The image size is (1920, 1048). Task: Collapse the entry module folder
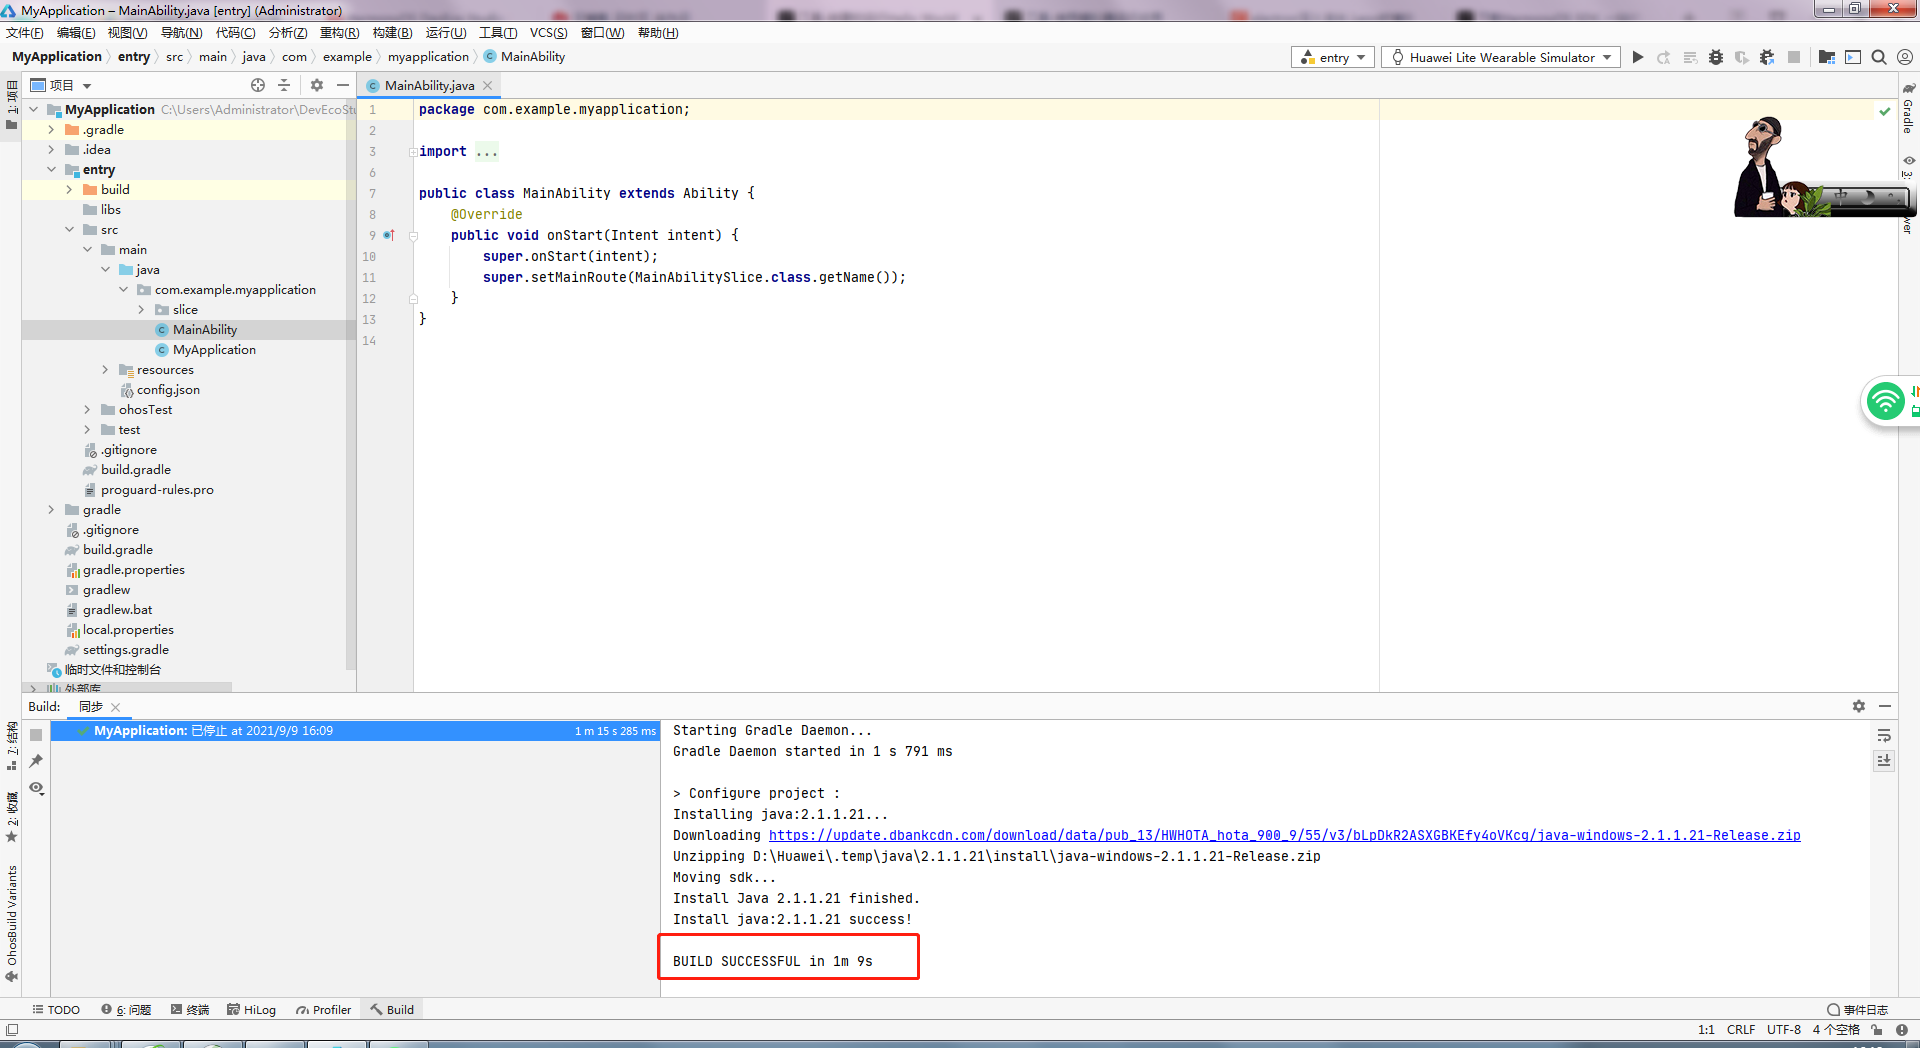(x=51, y=170)
